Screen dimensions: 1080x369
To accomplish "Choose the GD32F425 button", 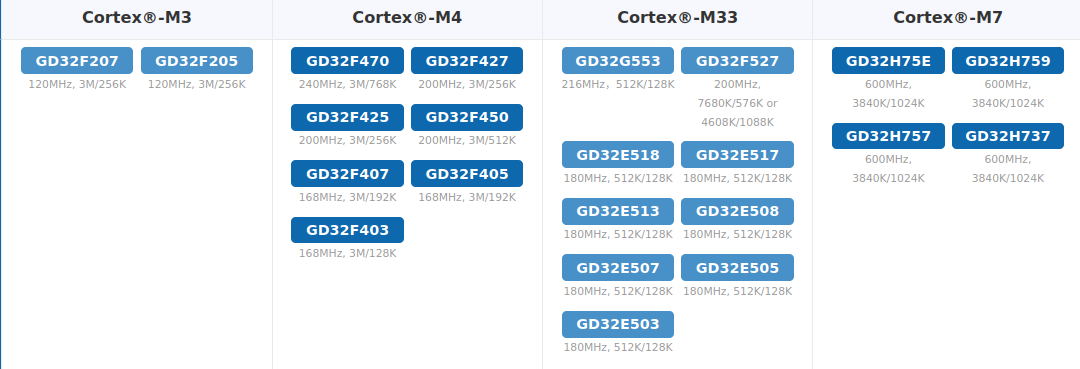I will [x=347, y=117].
